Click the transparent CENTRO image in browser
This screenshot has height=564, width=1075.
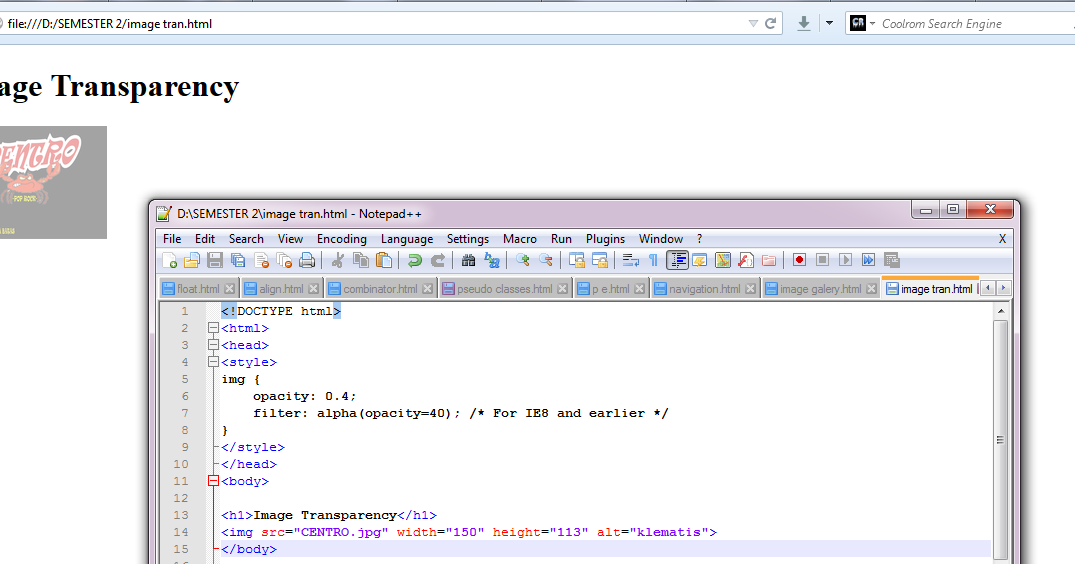pyautogui.click(x=53, y=182)
